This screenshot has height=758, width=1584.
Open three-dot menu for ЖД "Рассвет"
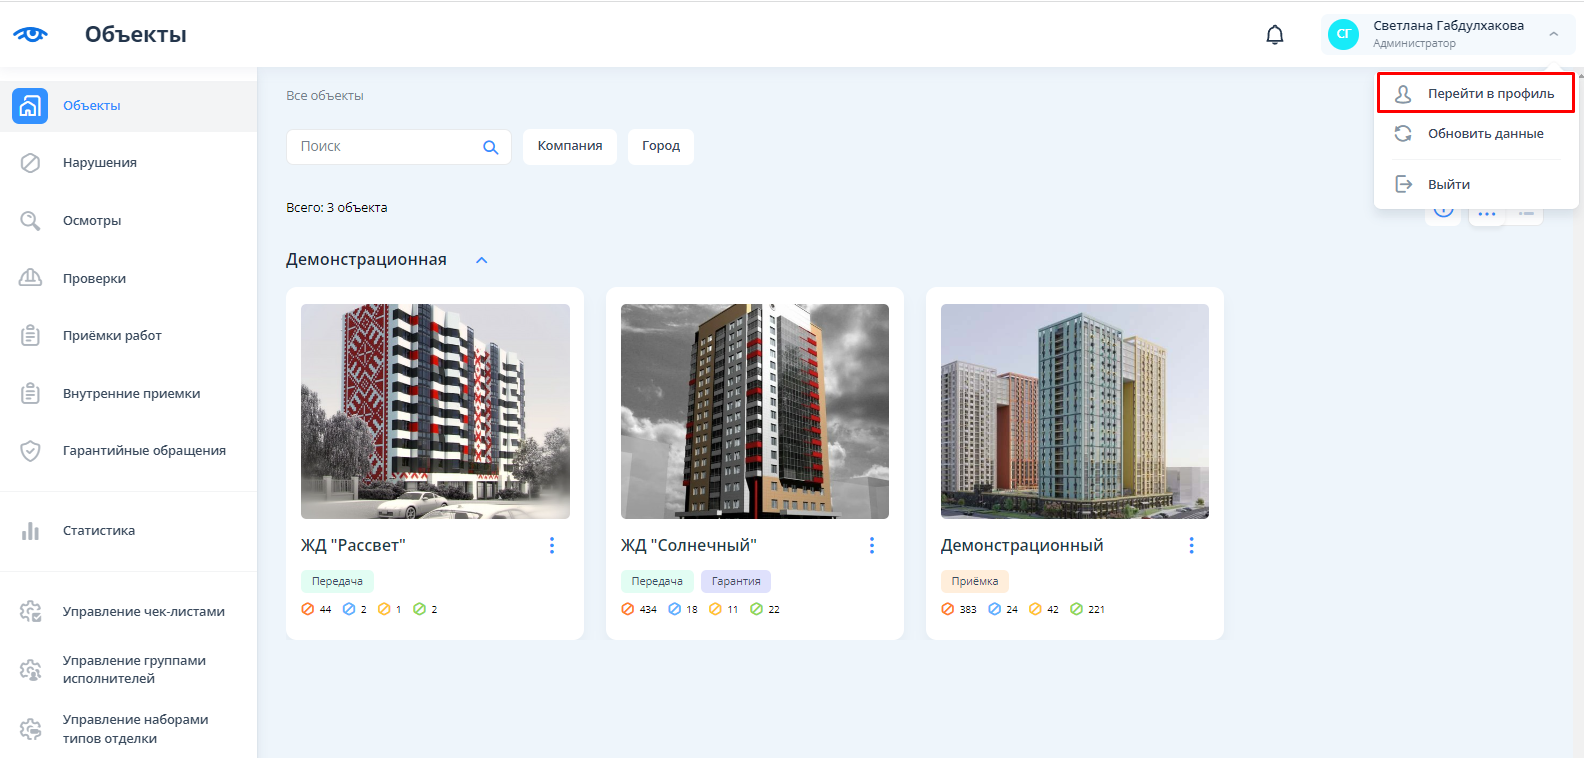(551, 545)
